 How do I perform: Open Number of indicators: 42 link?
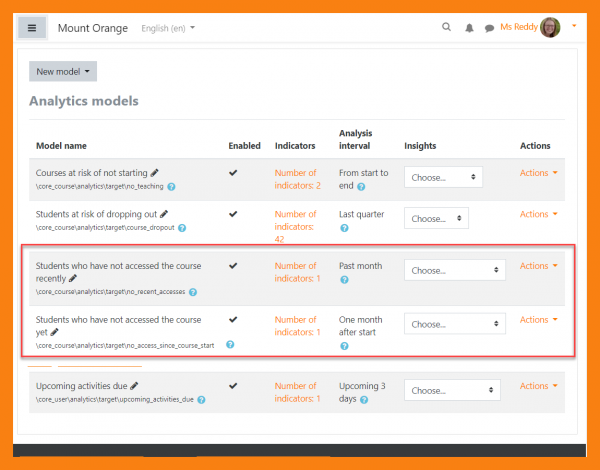(296, 226)
